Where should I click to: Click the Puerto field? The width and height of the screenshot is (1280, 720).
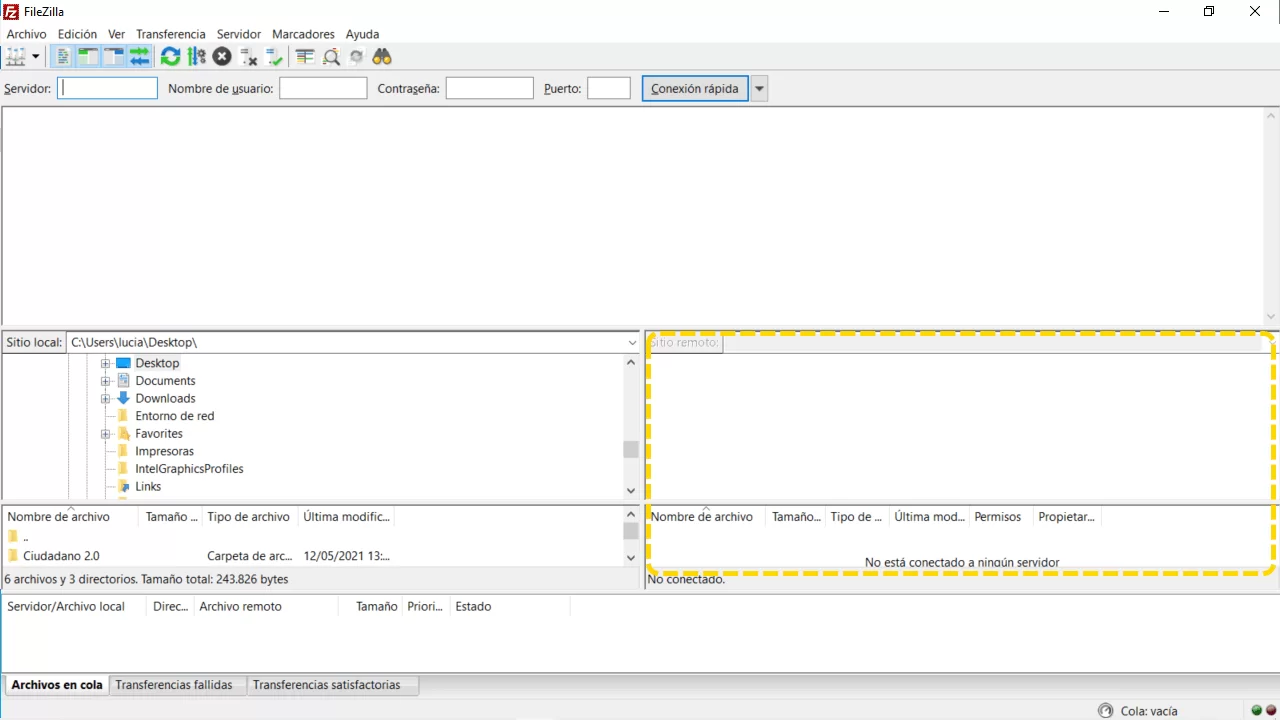[609, 88]
